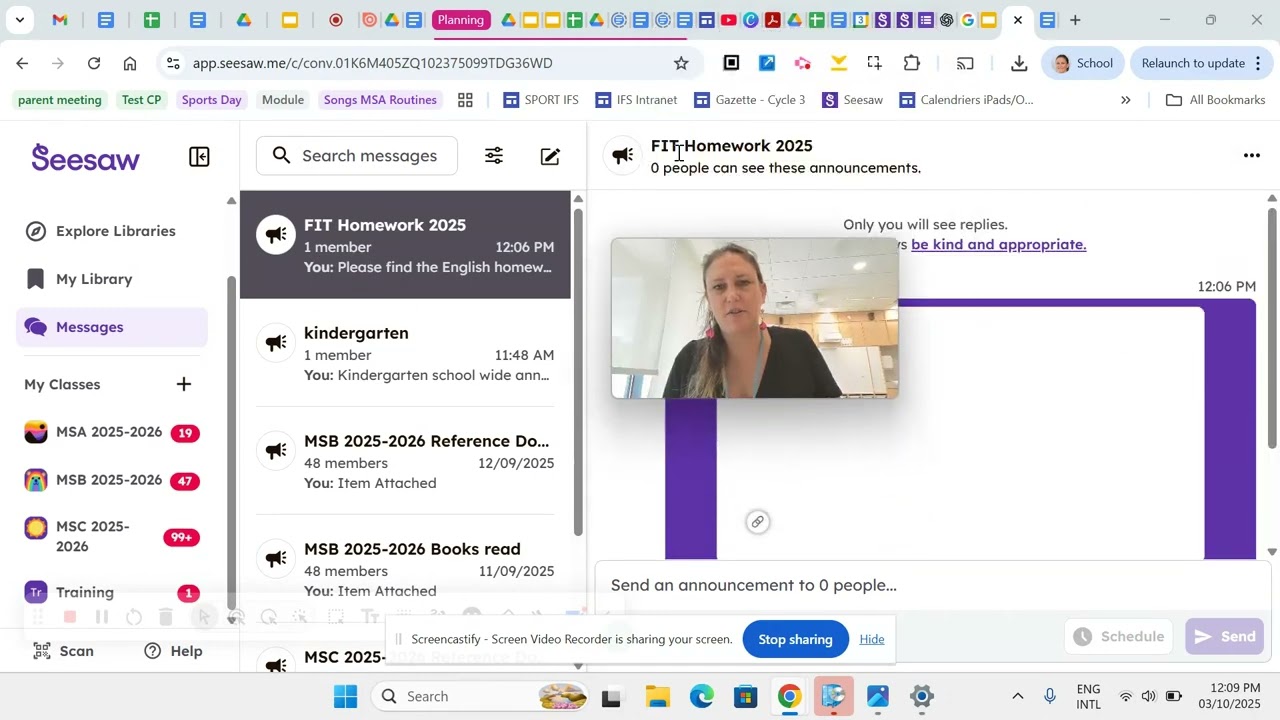Open the School profile button
Viewport: 1280px width, 720px height.
(x=1083, y=63)
